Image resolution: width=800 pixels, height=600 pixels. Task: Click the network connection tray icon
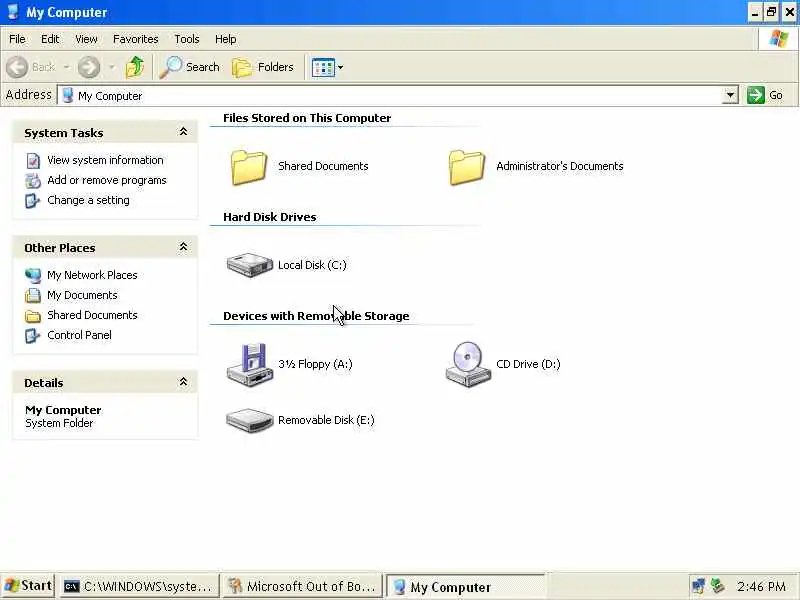pyautogui.click(x=698, y=586)
